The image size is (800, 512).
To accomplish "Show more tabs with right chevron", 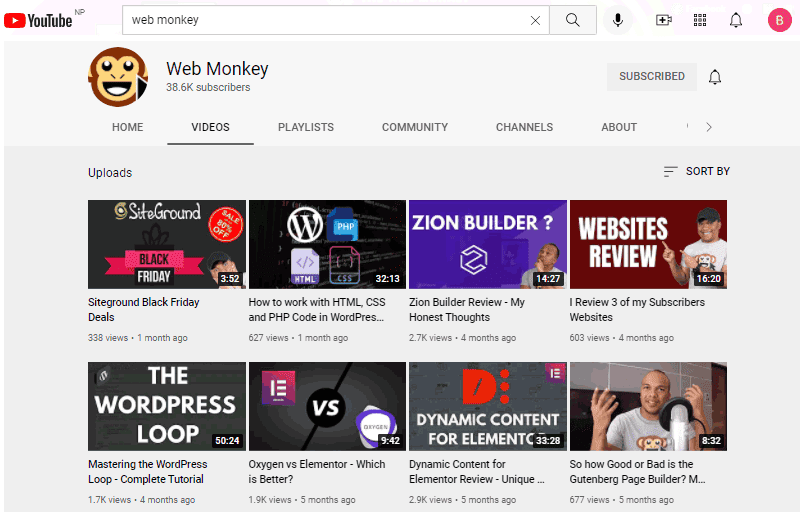I will click(x=709, y=127).
